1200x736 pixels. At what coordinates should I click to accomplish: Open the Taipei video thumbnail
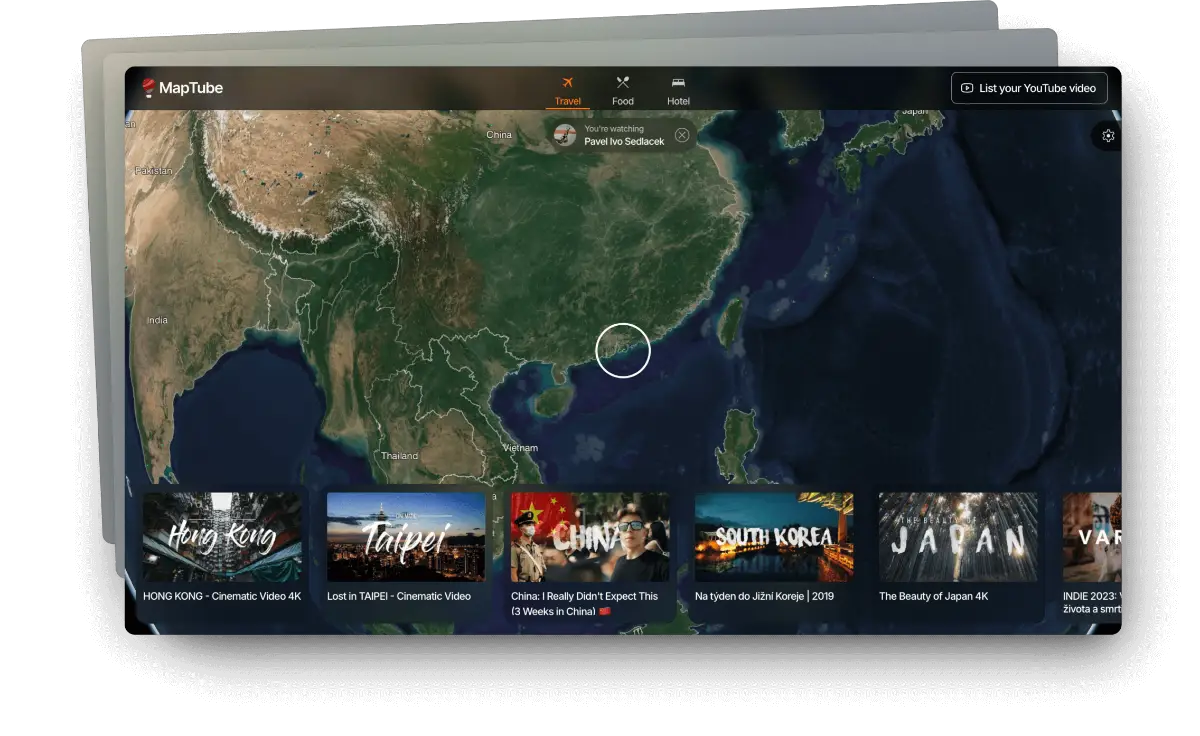click(406, 537)
